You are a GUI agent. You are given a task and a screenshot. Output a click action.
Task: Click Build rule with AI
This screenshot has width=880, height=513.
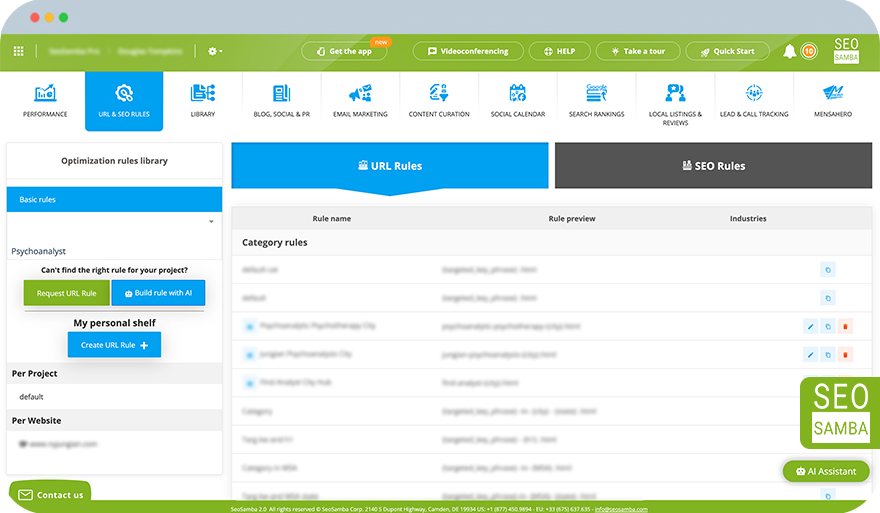158,293
